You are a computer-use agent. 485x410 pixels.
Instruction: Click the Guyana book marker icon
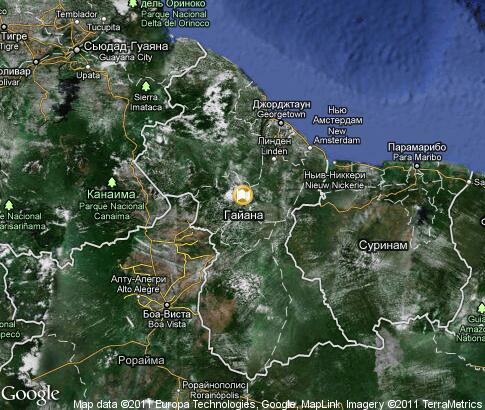pyautogui.click(x=243, y=195)
